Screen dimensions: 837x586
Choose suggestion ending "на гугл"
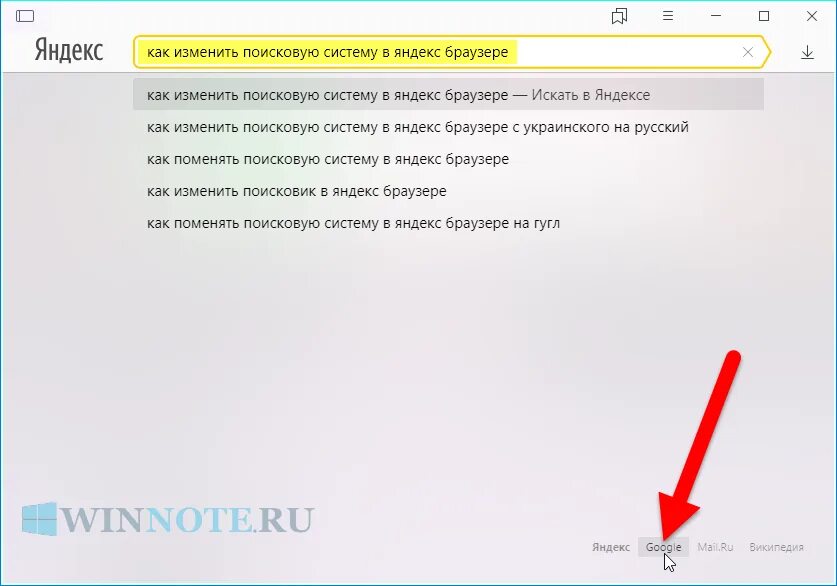448,223
